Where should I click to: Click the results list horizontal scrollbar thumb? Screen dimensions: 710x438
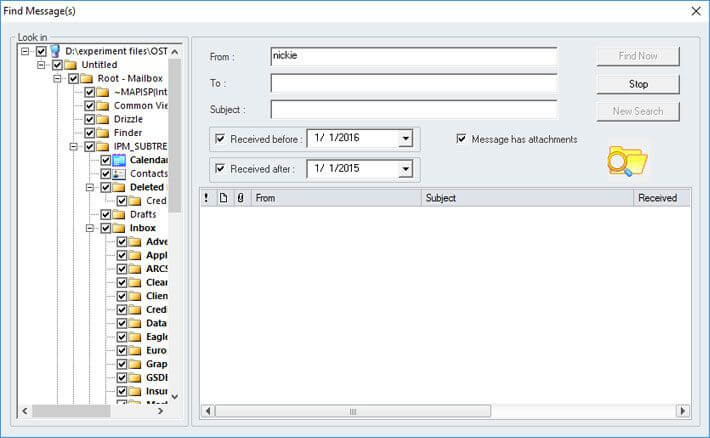pyautogui.click(x=352, y=411)
